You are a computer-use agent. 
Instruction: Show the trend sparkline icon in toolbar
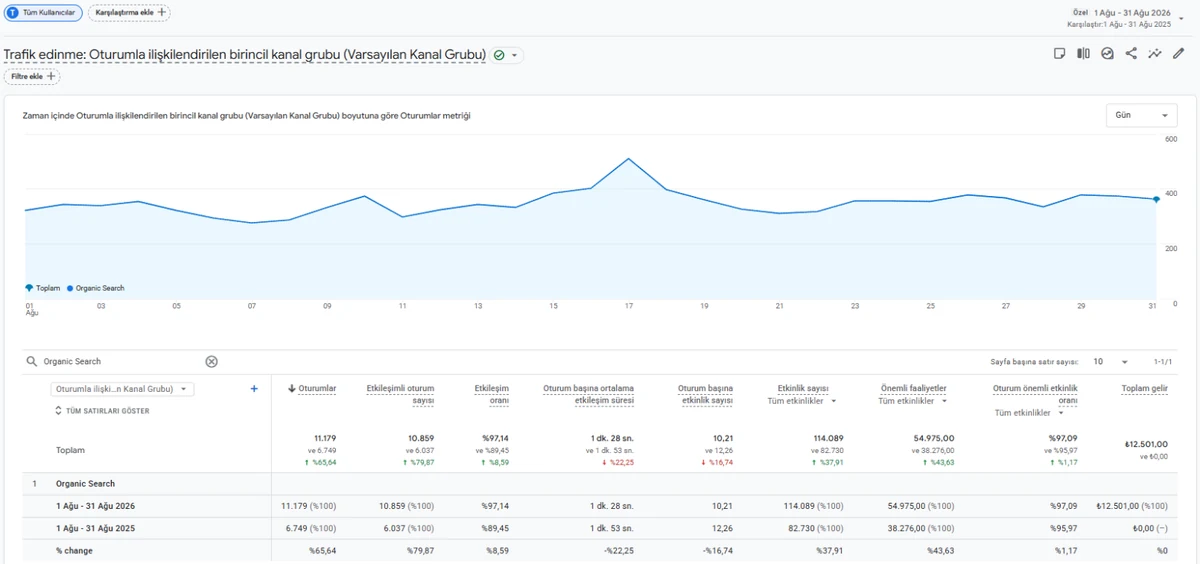[x=1155, y=54]
